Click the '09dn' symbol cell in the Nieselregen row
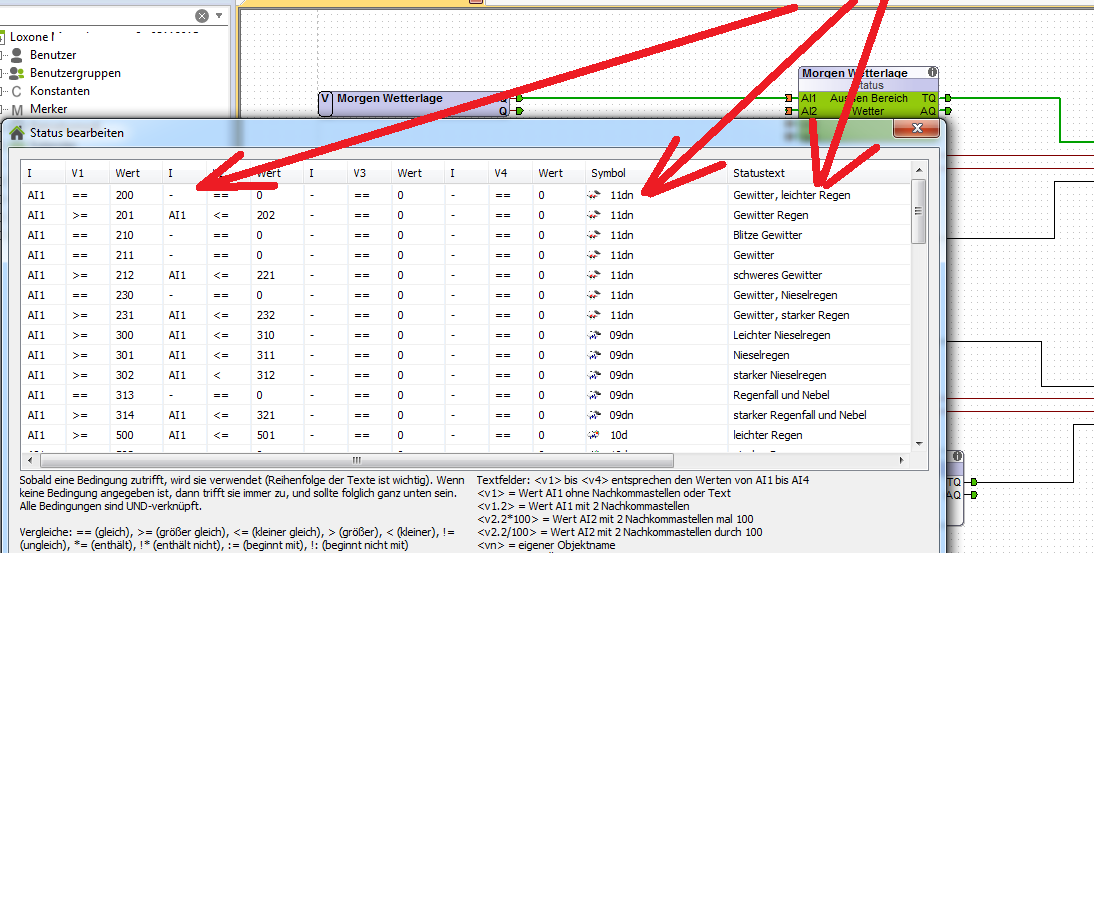Viewport: 1094px width, 912px height. (621, 355)
